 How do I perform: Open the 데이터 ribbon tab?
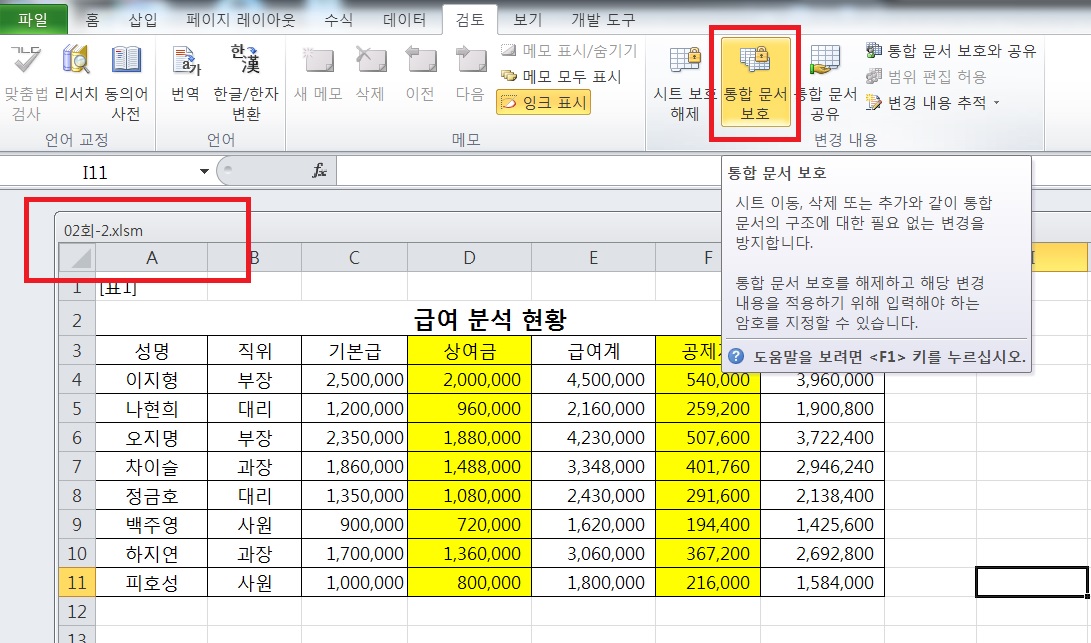tap(406, 19)
